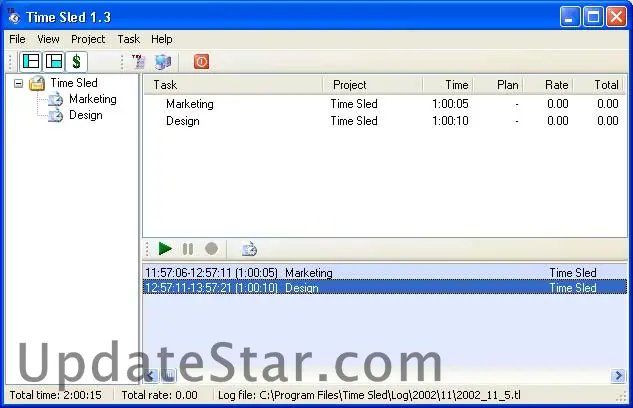Open the Help menu
Screen dimensions: 633x408
(161, 39)
